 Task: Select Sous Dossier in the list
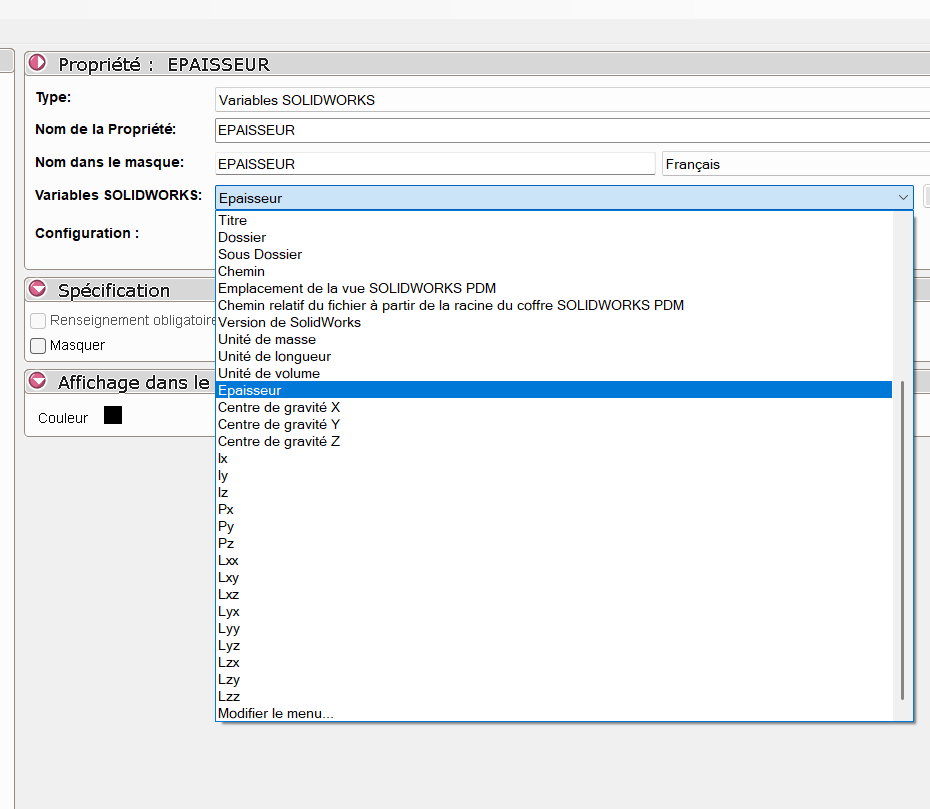(x=554, y=254)
